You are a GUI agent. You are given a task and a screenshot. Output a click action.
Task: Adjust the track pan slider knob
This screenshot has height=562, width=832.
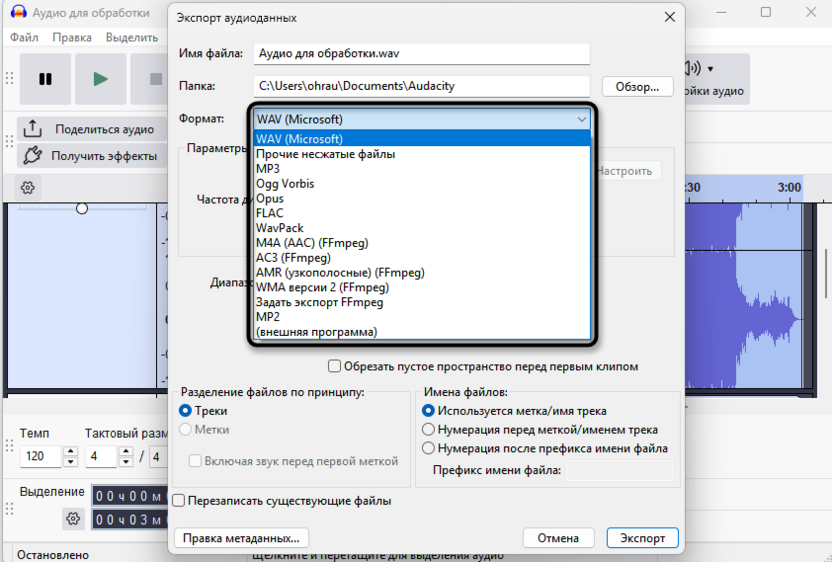click(82, 208)
